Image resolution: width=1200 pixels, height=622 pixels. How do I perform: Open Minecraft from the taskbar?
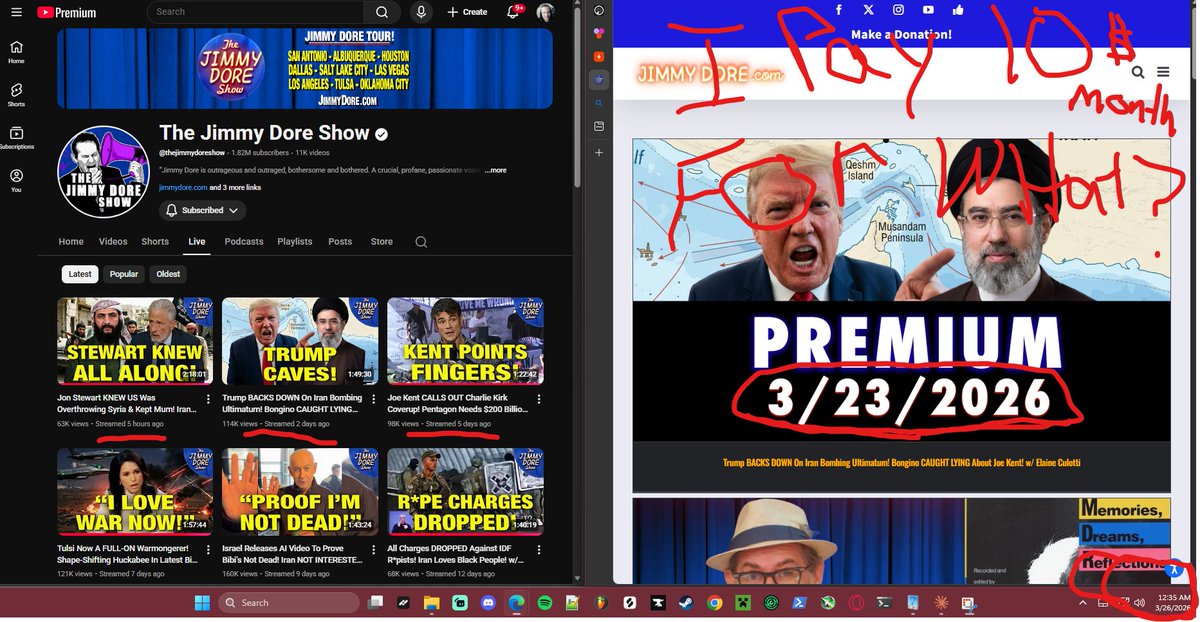pyautogui.click(x=742, y=603)
